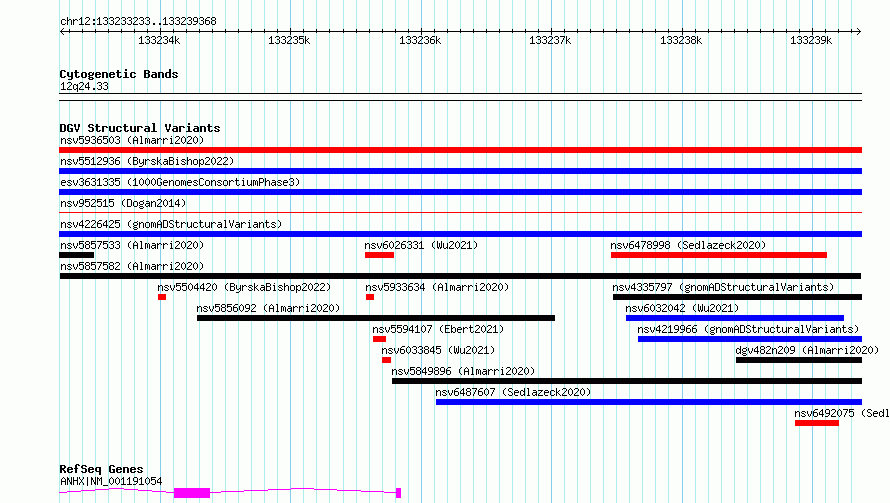Click the 133235k ruler tick label
This screenshot has height=503, width=890.
click(289, 40)
